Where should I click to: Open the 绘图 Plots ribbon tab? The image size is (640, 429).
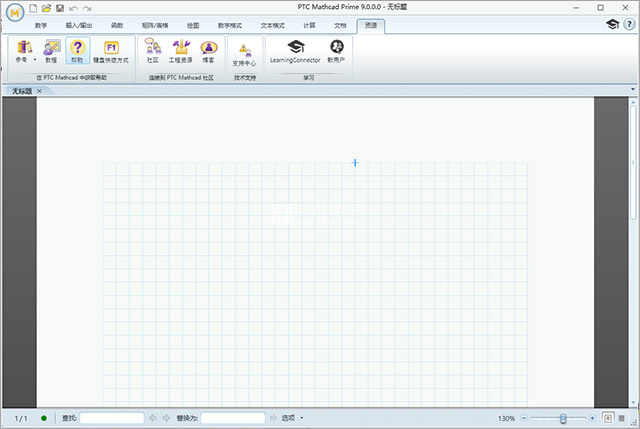193,24
